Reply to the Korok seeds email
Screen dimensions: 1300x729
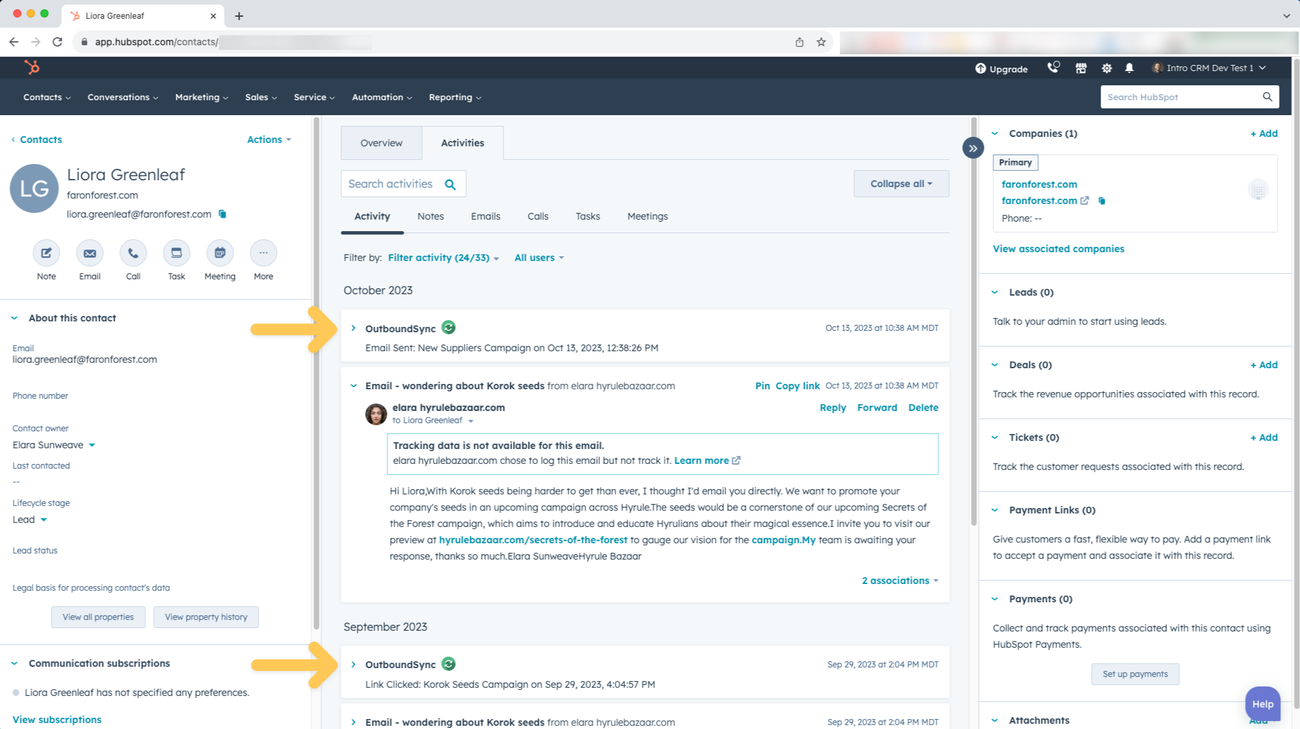click(x=832, y=407)
